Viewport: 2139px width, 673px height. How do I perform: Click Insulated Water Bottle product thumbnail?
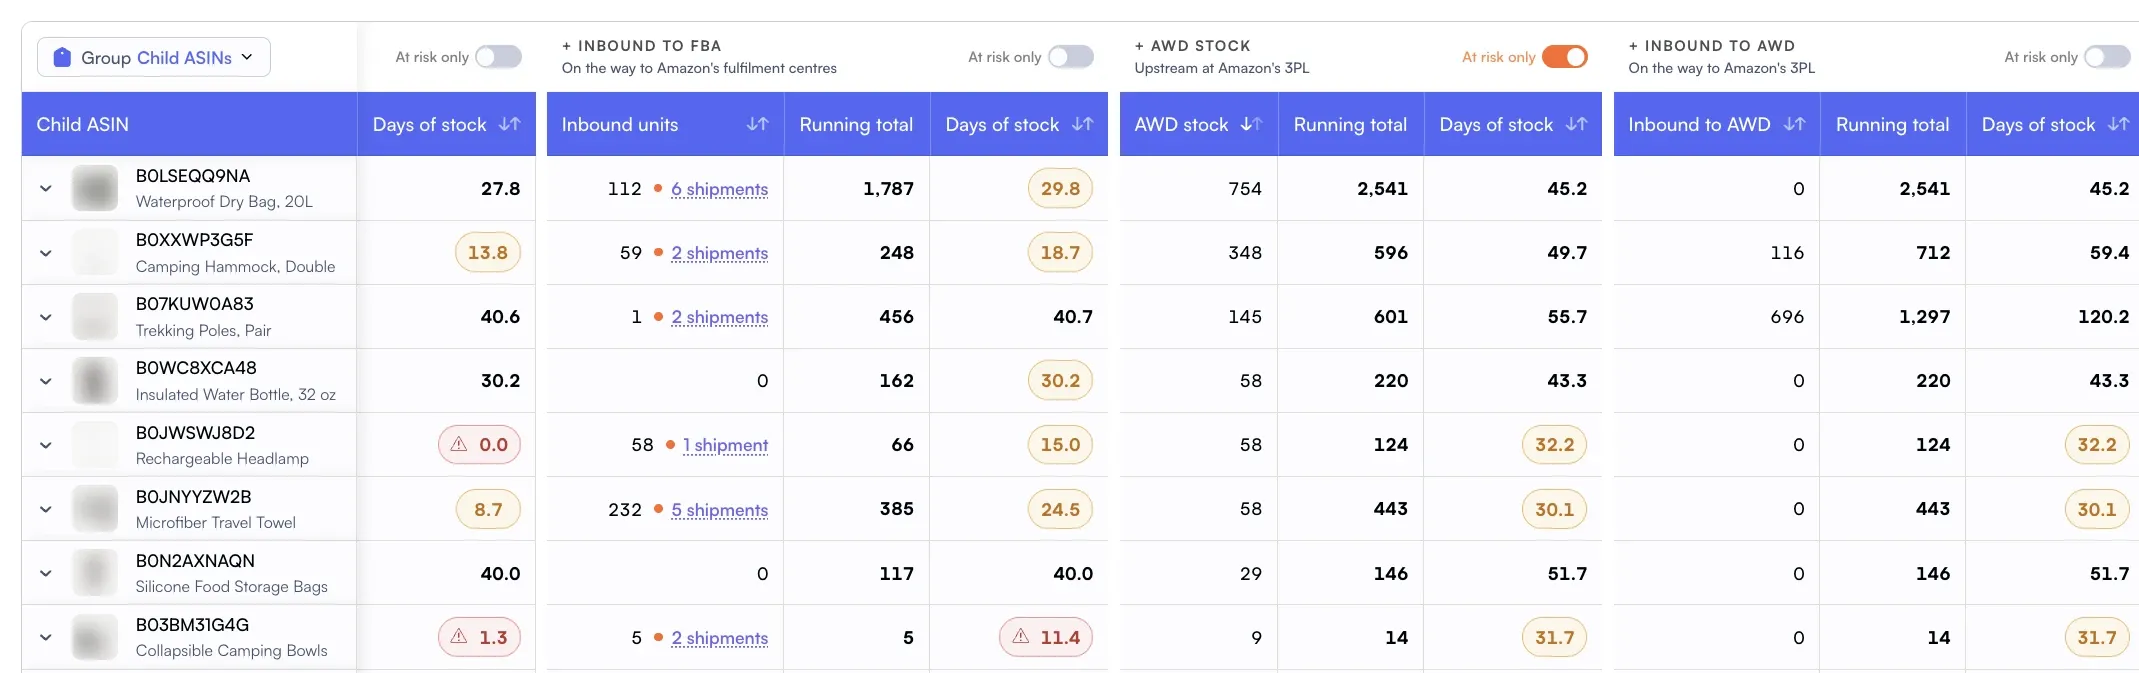pyautogui.click(x=95, y=381)
